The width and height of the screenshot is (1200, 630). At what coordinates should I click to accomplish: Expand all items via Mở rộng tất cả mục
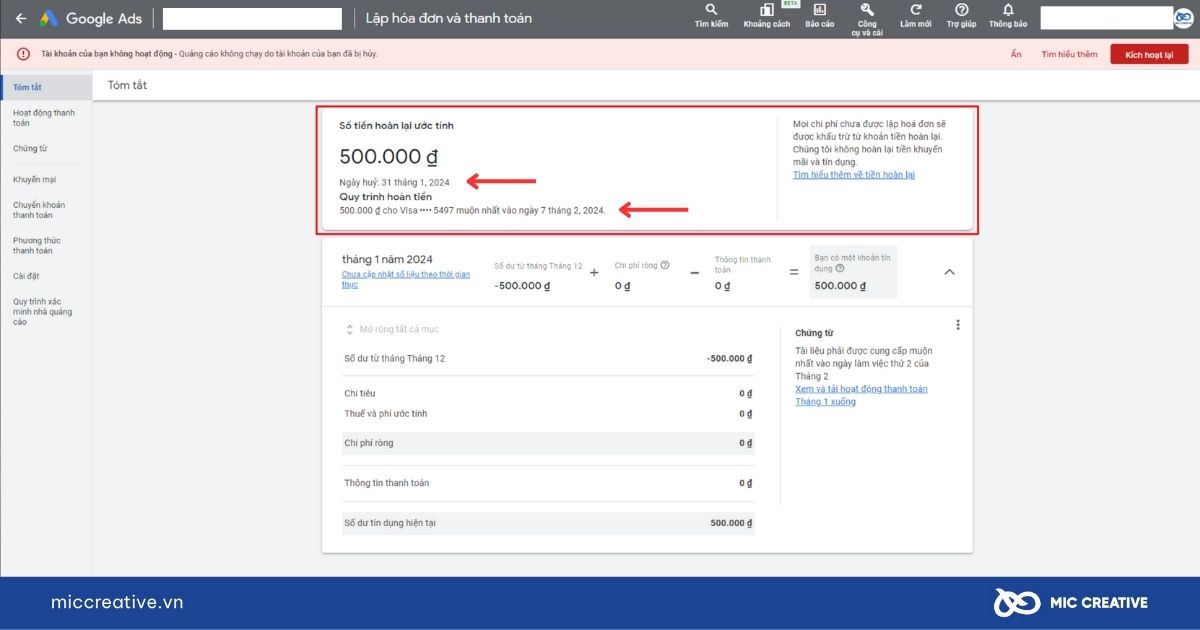pyautogui.click(x=391, y=329)
